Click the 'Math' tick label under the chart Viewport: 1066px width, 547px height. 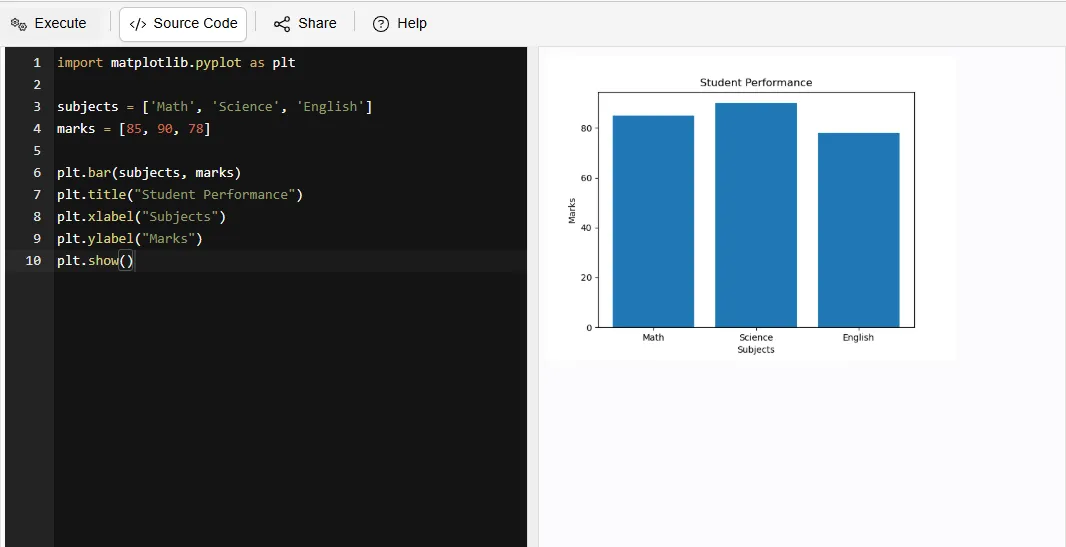[x=653, y=337]
